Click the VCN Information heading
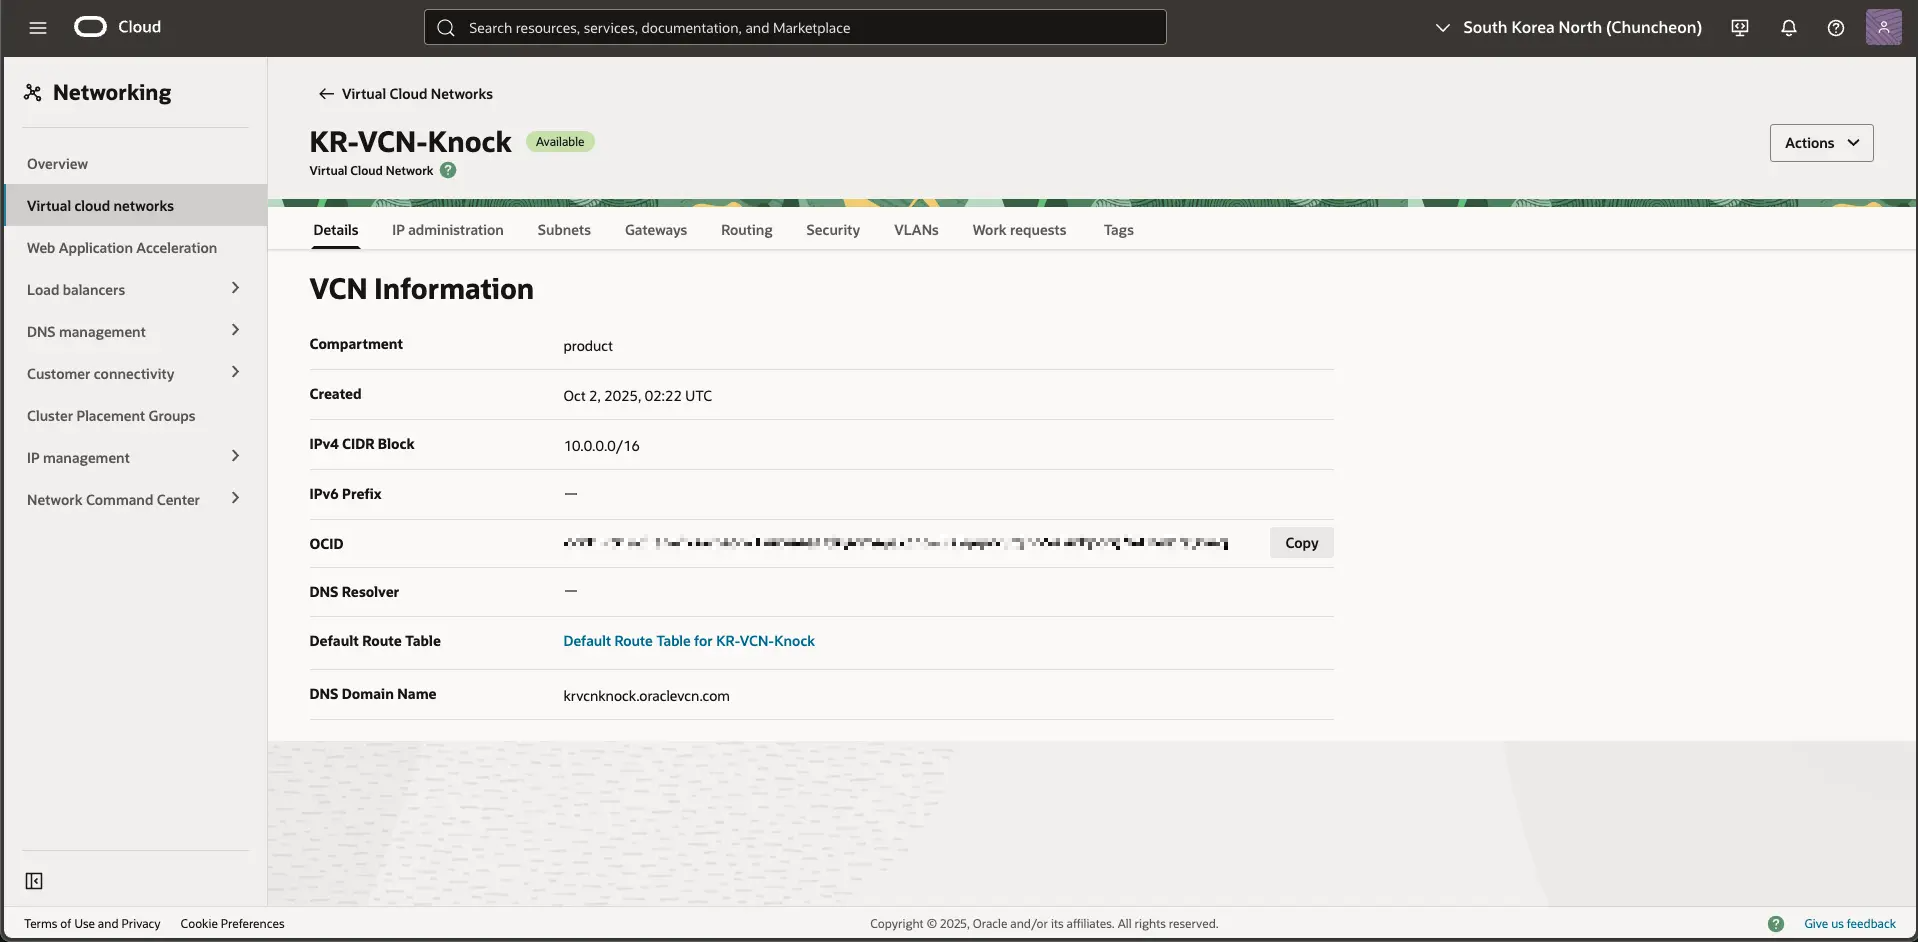Screen dimensions: 1918x942 point(421,289)
